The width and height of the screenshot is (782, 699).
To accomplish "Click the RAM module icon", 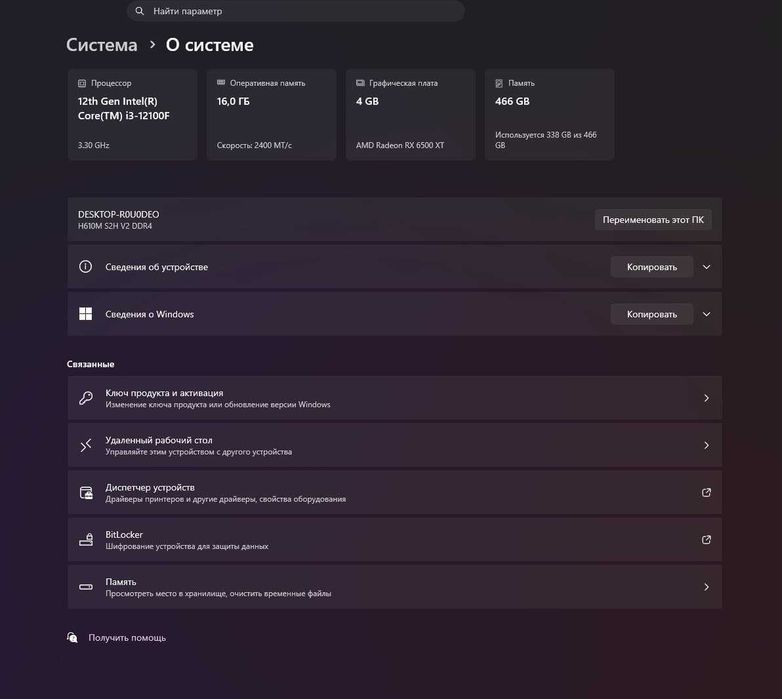I will coord(221,83).
